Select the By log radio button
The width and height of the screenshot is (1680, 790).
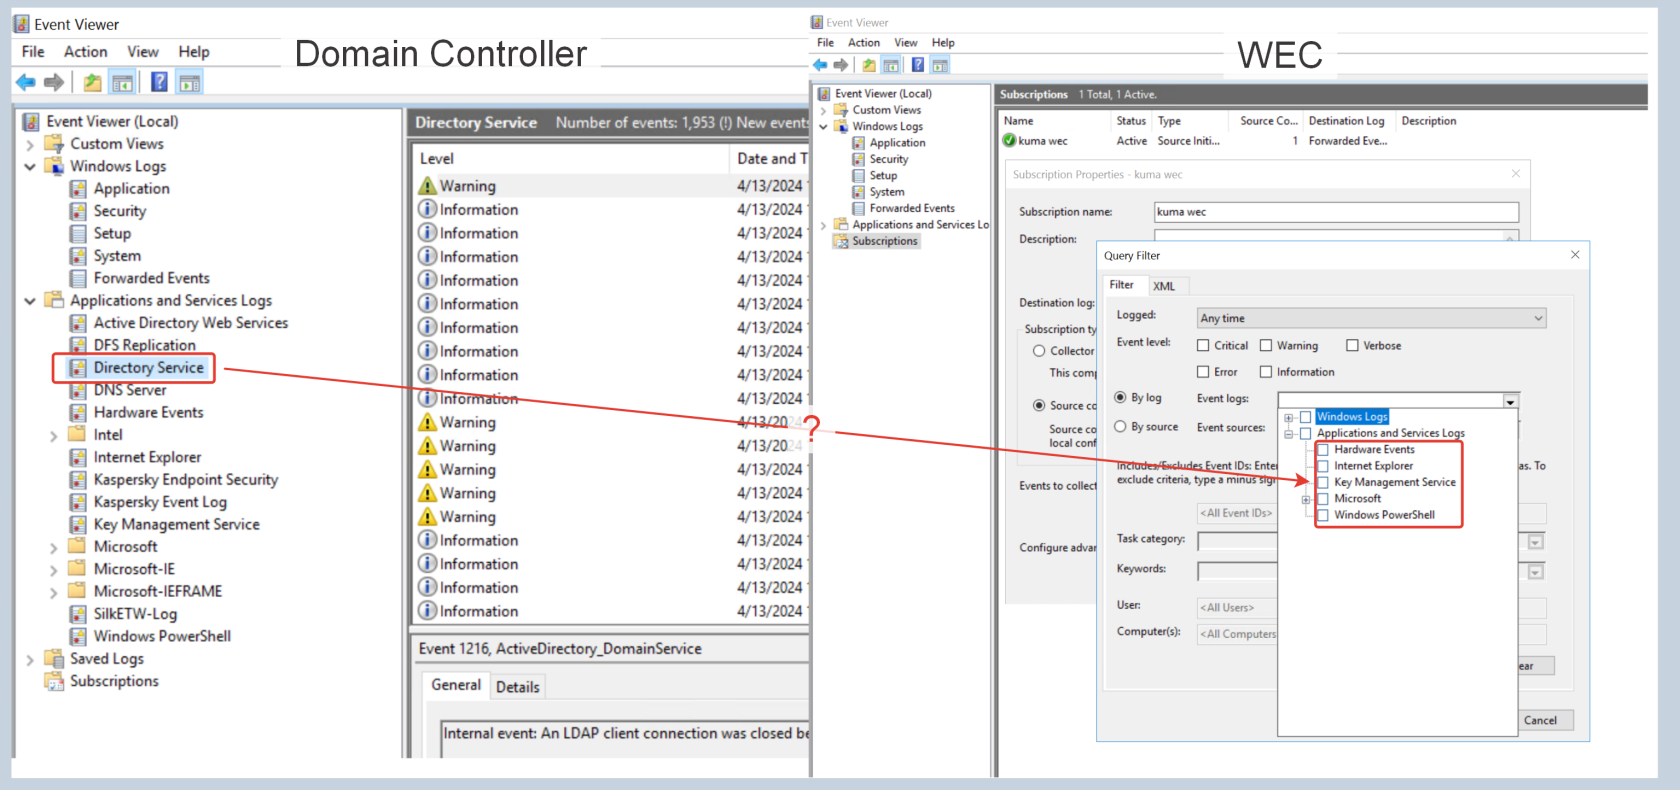point(1120,397)
